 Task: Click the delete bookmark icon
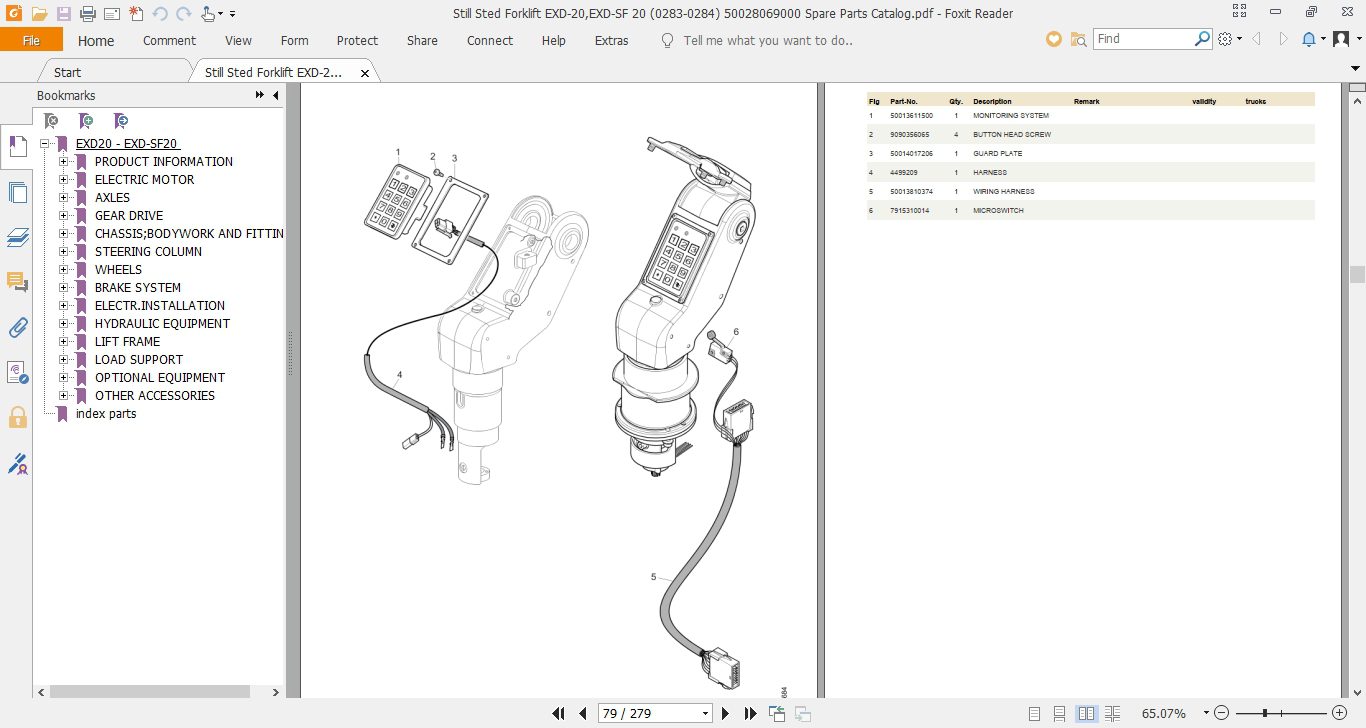pos(52,121)
